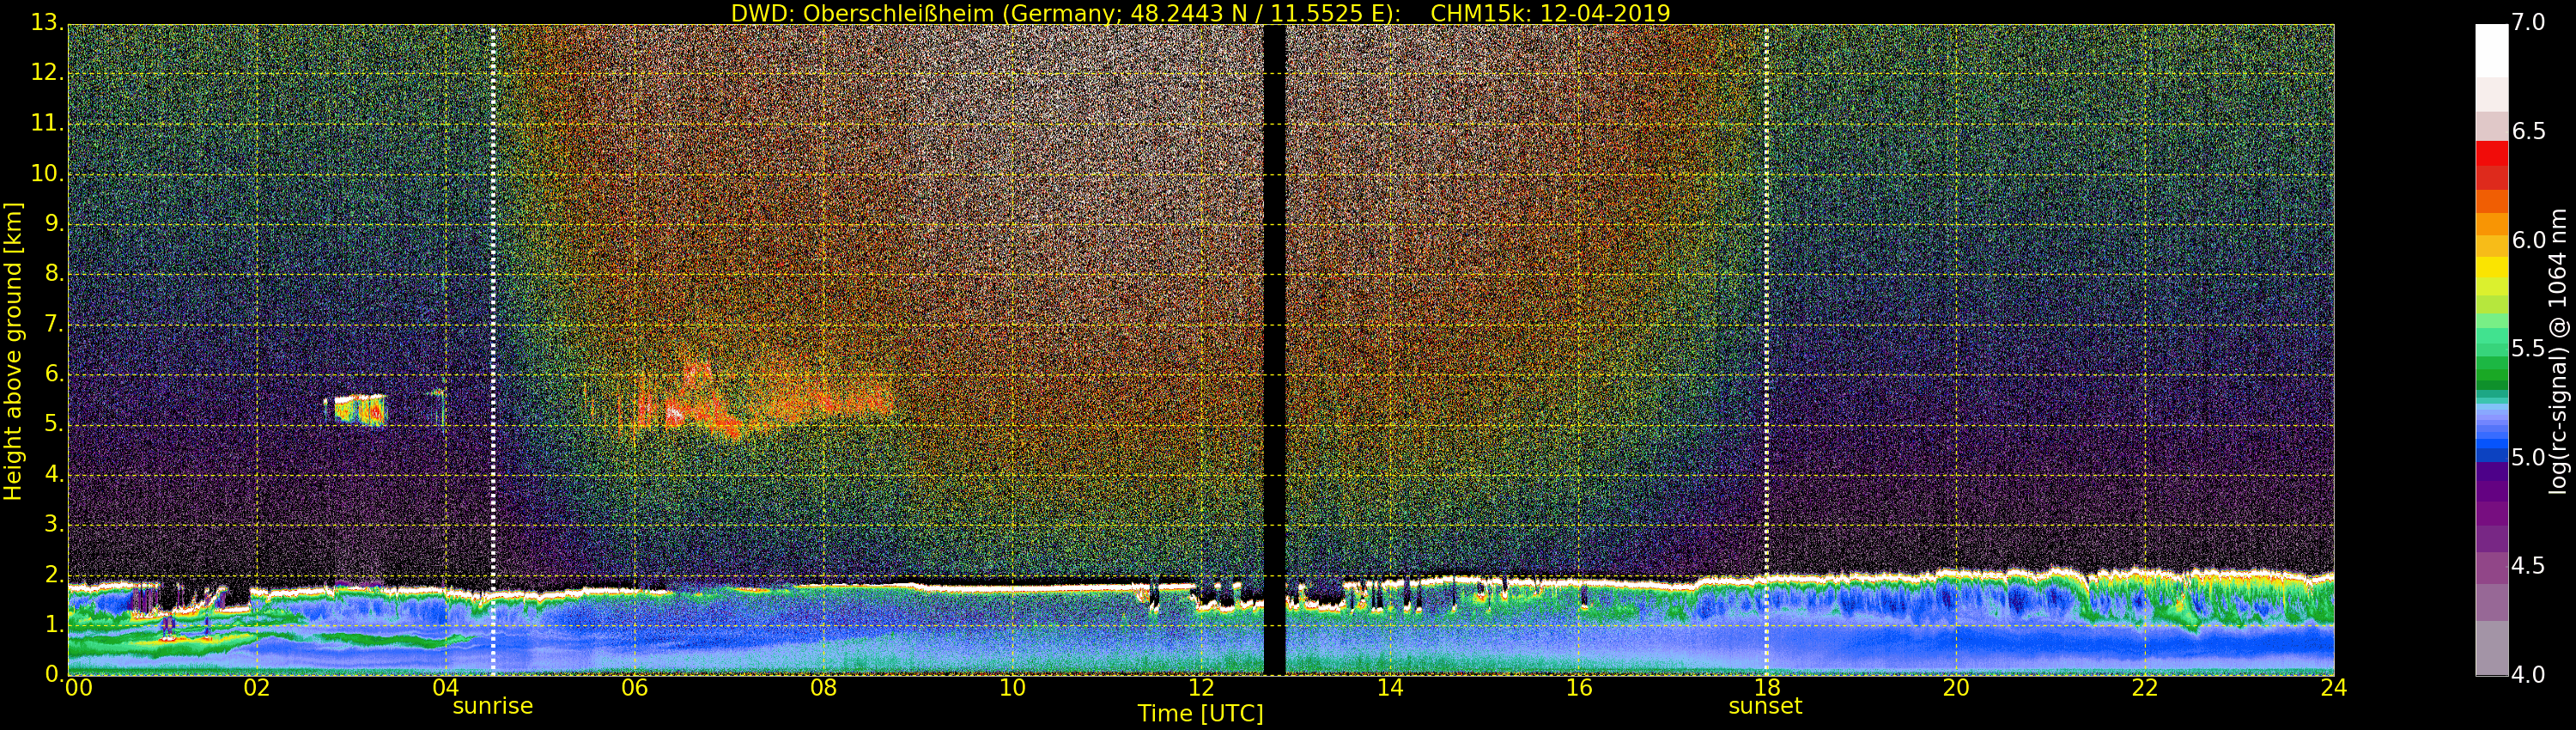Click the 'CHM15k: 12-04-2019' label
Screen dimensions: 2576x730
click(x=1550, y=13)
